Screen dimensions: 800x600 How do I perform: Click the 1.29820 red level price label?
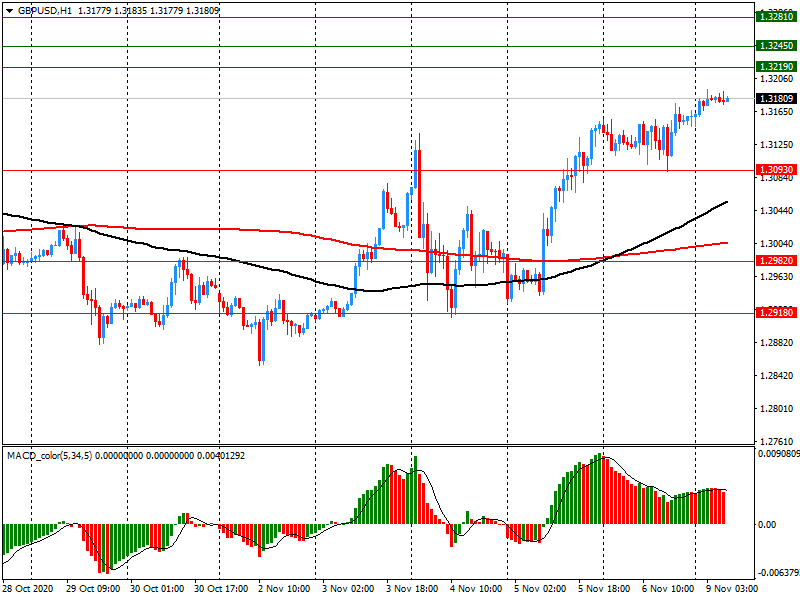point(776,261)
